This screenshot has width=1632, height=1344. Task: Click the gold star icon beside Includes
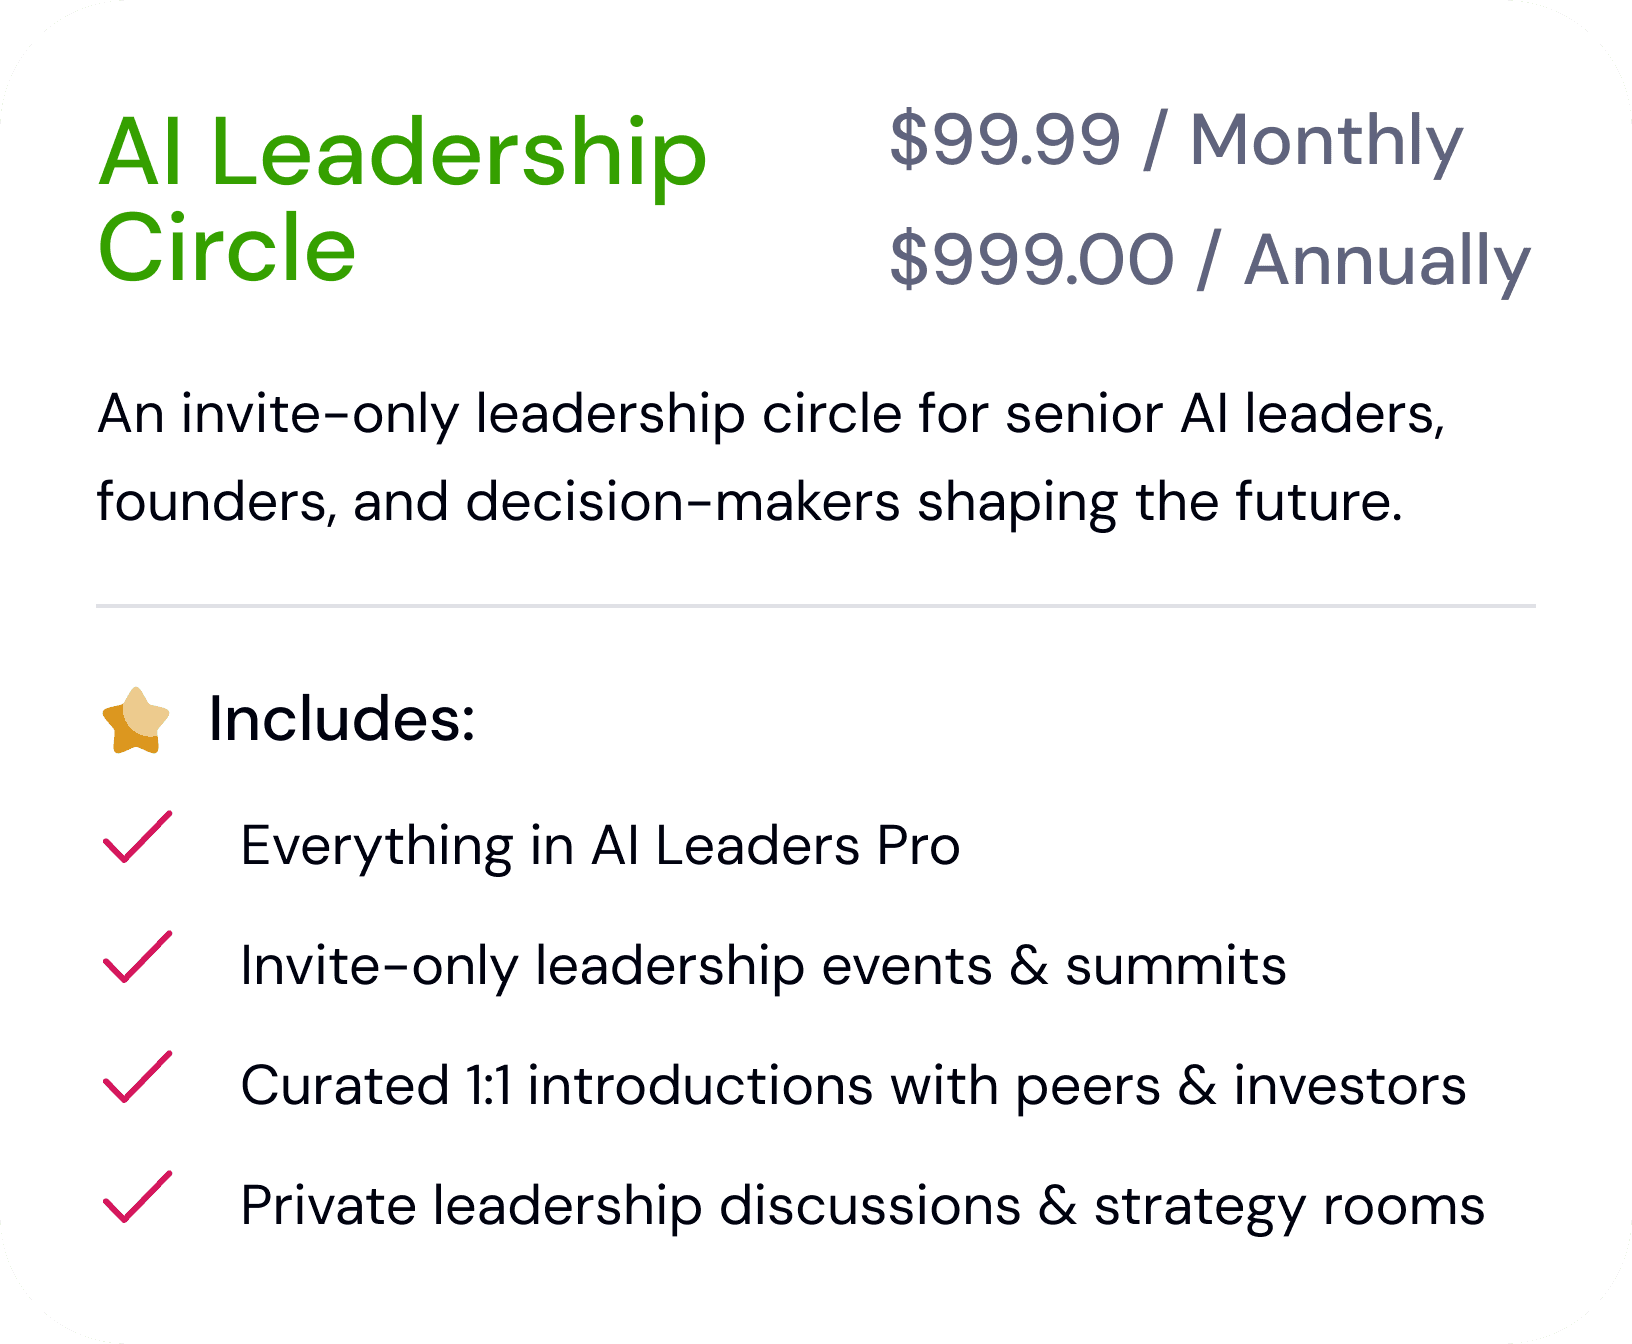pyautogui.click(x=136, y=720)
